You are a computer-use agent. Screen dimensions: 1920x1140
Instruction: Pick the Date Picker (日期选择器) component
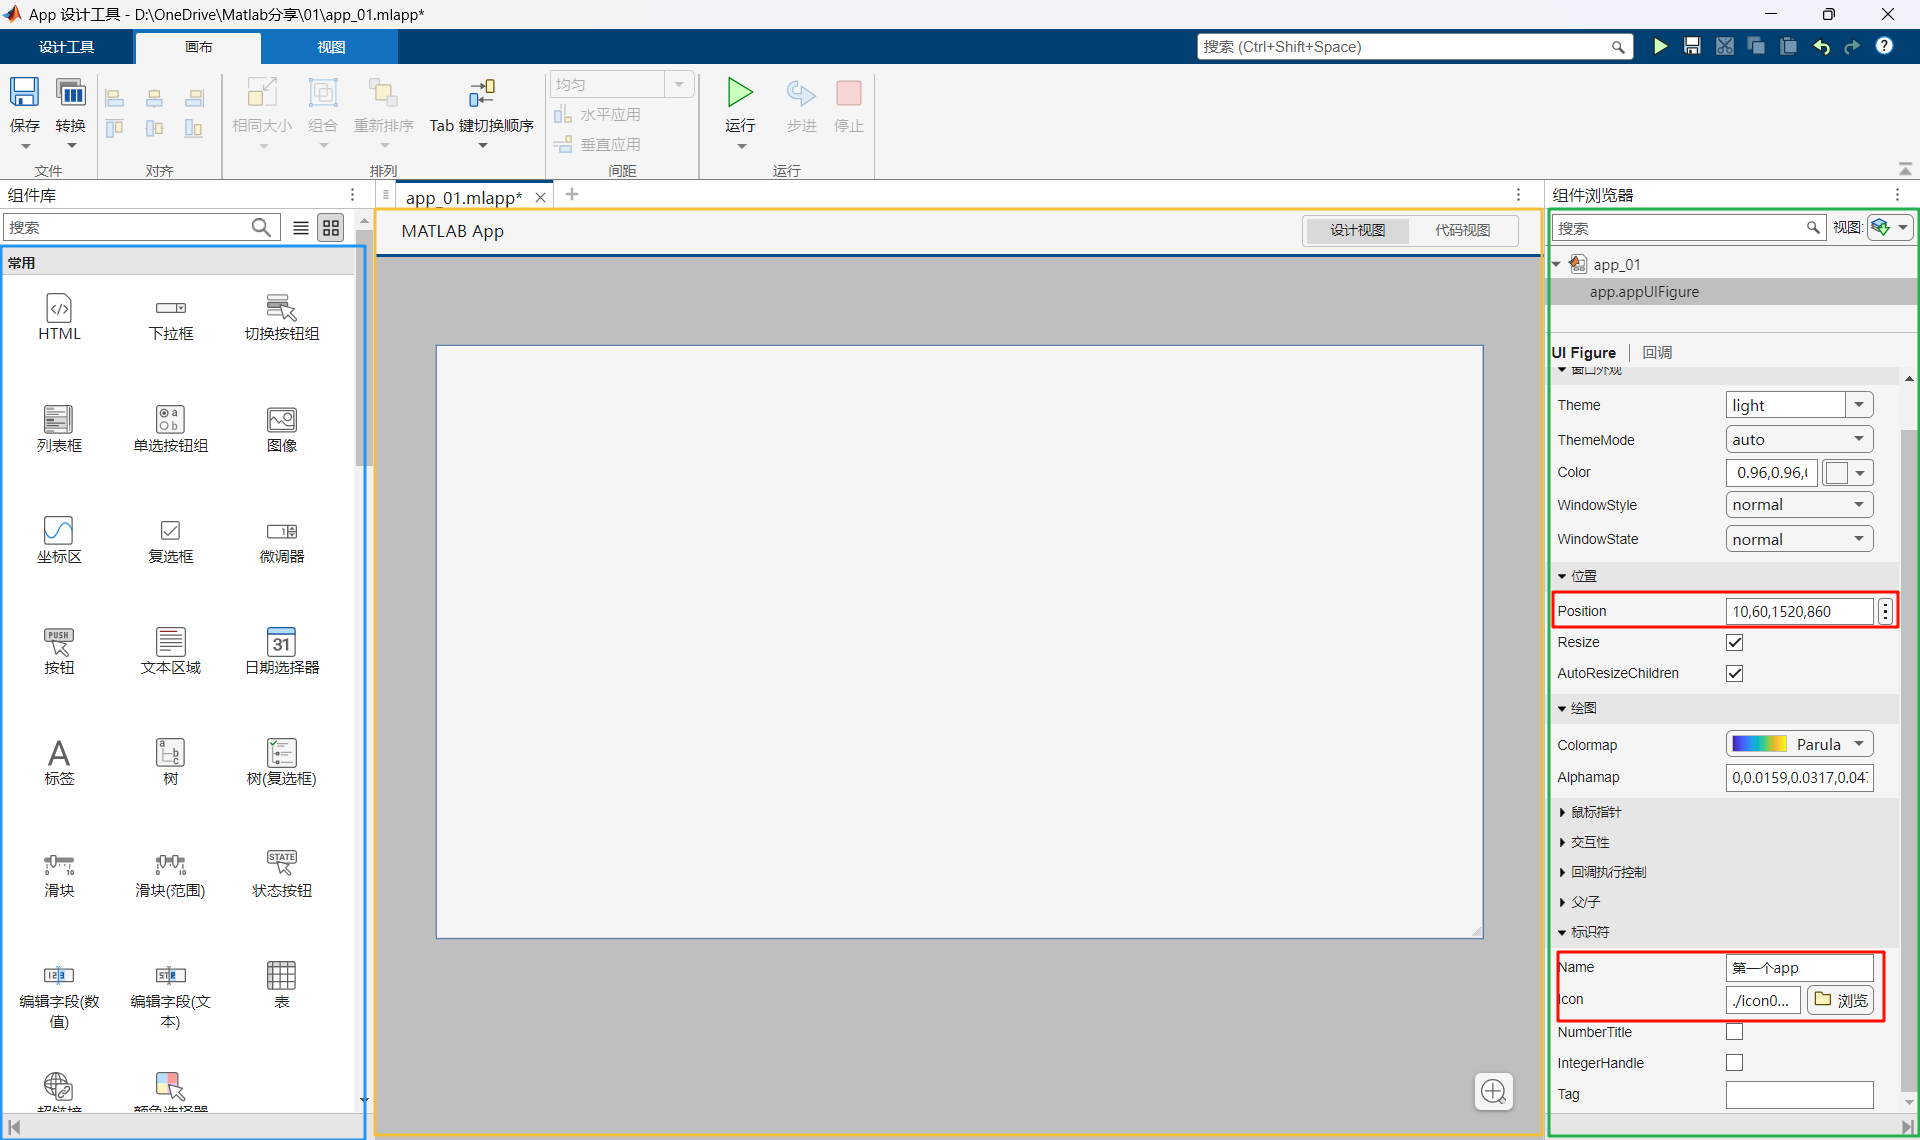coord(282,642)
